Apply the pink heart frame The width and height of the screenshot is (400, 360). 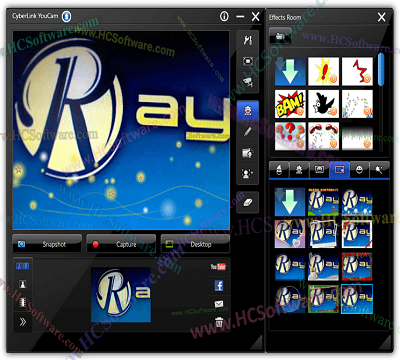coord(290,234)
